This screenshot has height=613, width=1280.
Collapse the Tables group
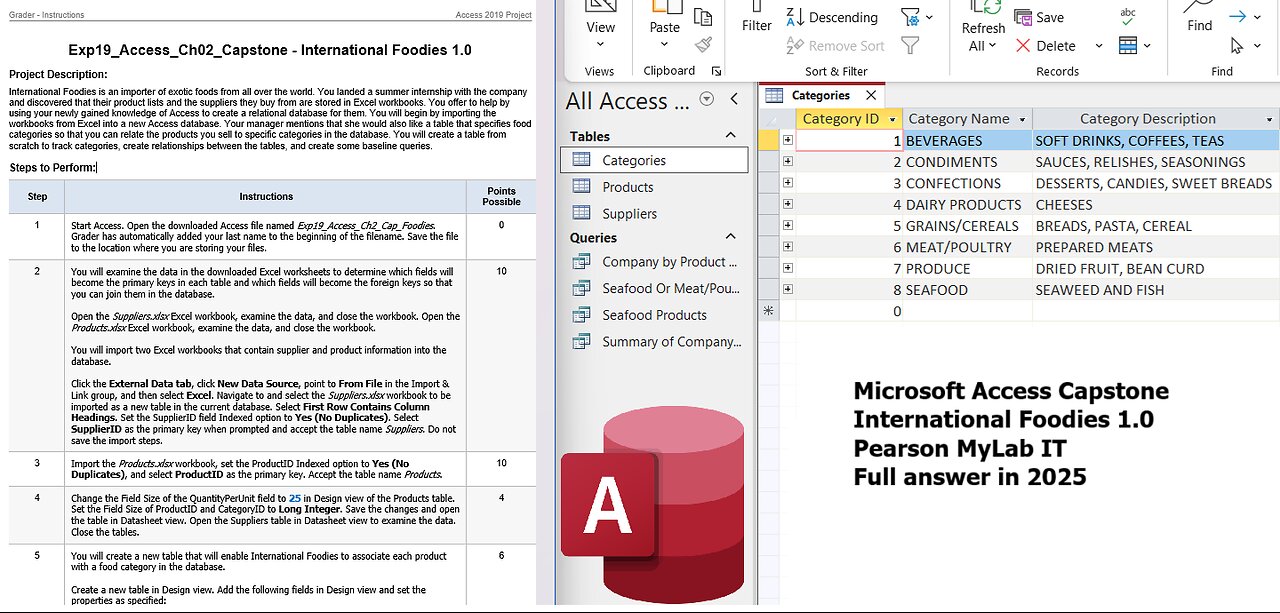coord(730,136)
